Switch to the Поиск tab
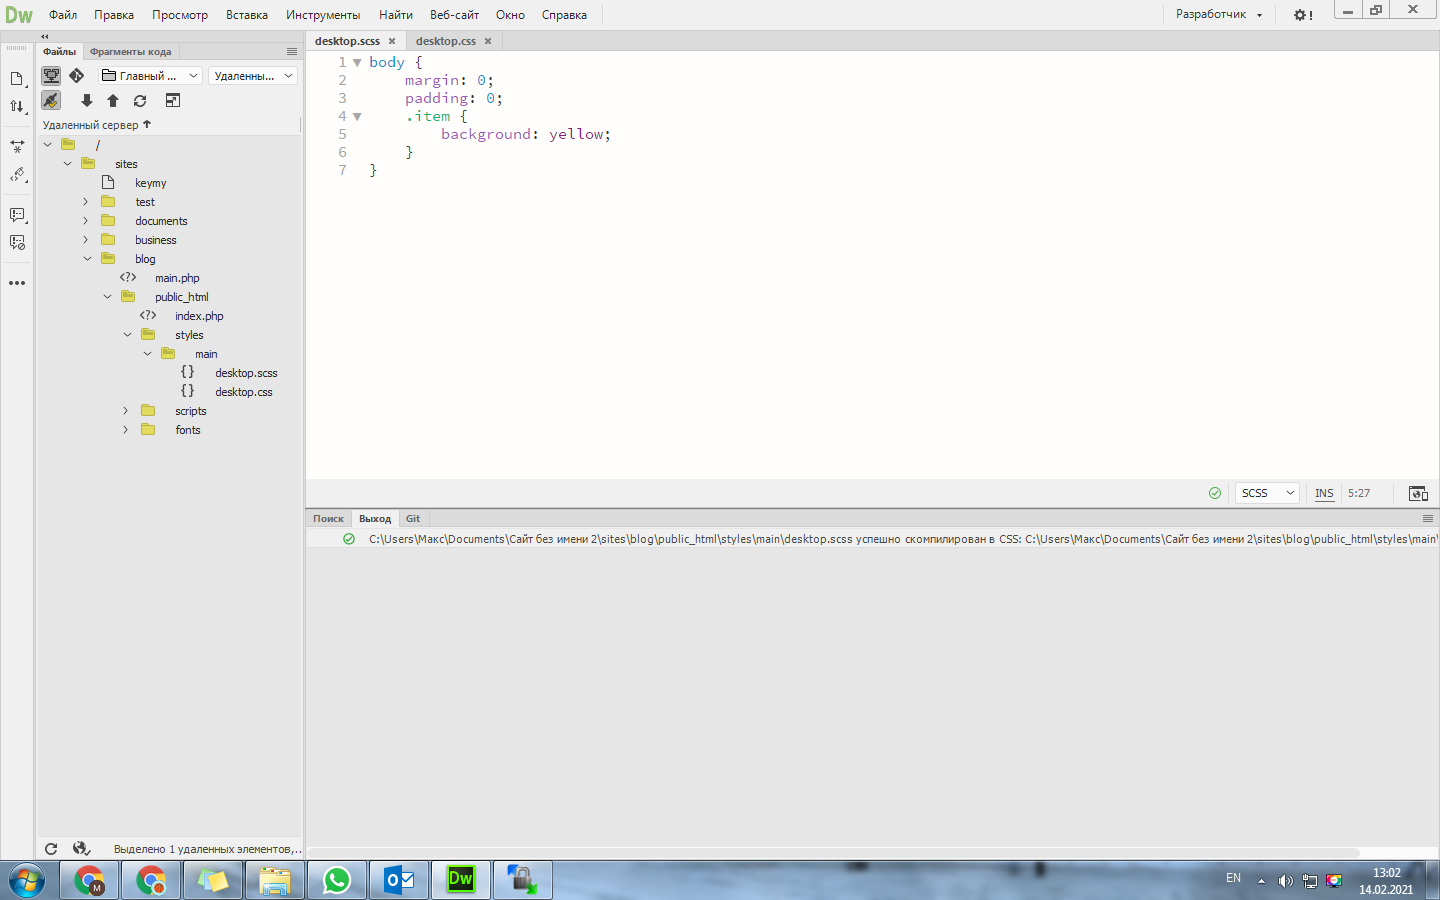This screenshot has height=900, width=1440. click(328, 519)
